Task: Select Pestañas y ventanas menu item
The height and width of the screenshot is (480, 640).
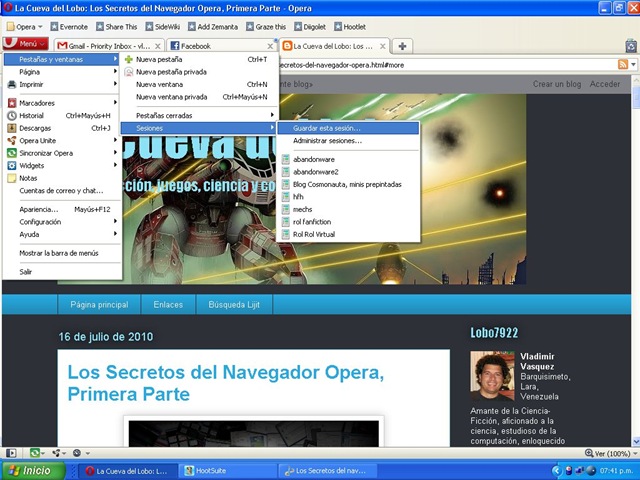Action: (x=61, y=59)
